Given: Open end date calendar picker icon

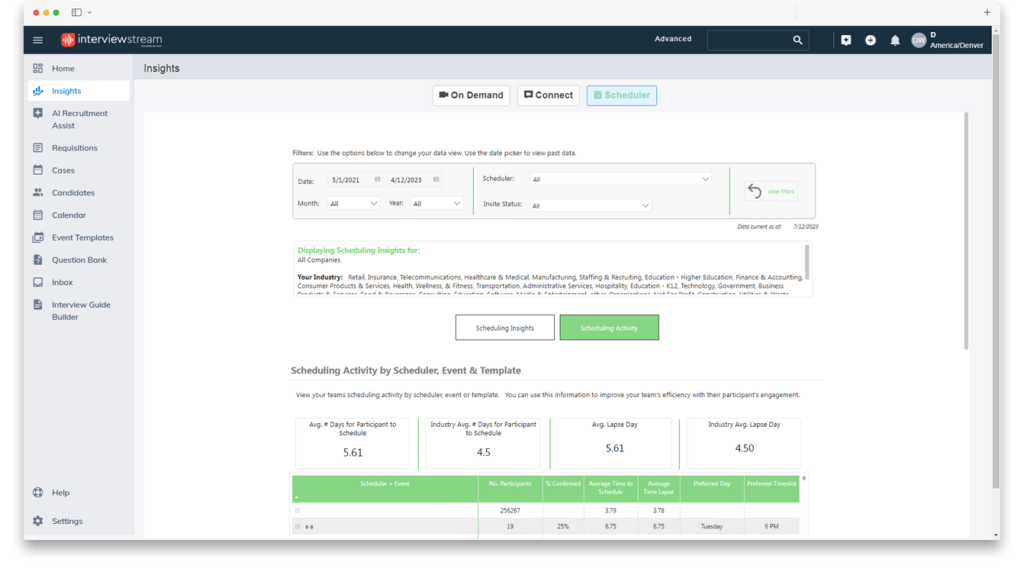Looking at the screenshot, I should coord(436,180).
